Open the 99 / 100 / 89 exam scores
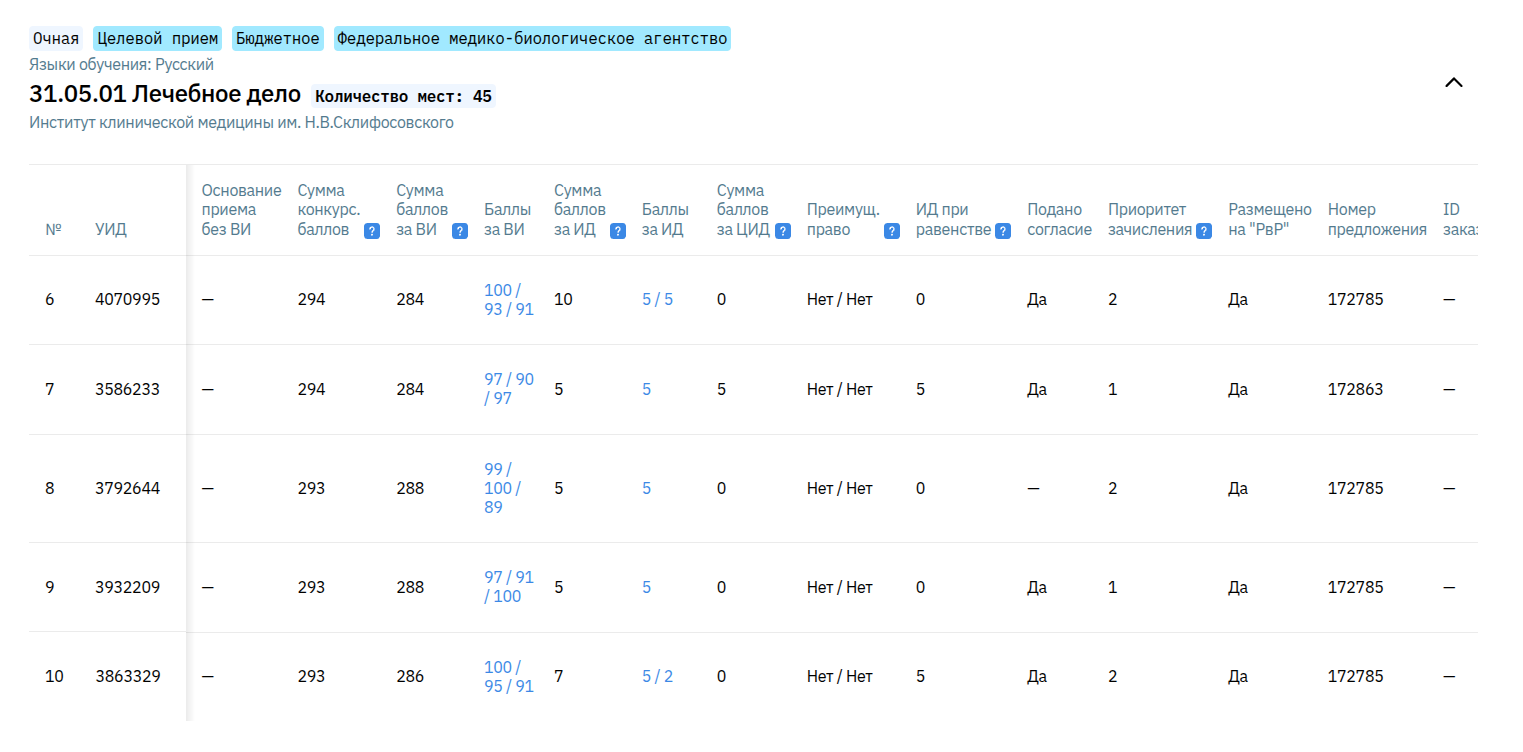This screenshot has width=1523, height=752. [502, 488]
